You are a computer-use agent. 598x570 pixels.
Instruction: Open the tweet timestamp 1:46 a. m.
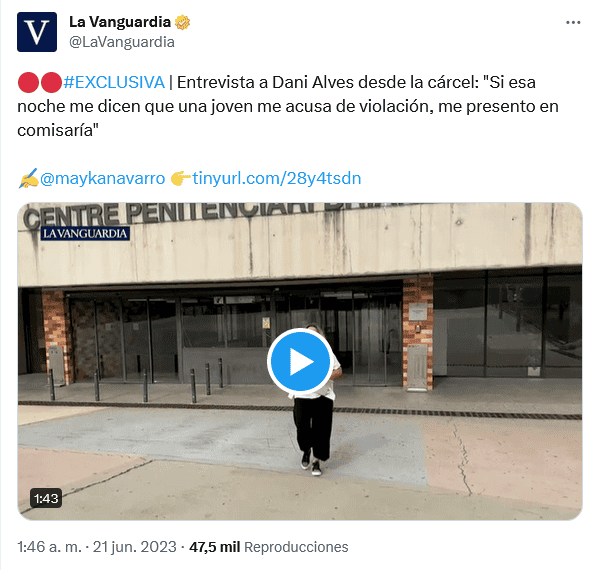pyautogui.click(x=50, y=547)
